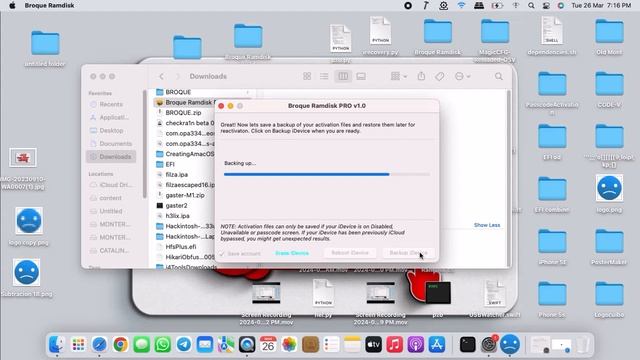Open Podcasts from the Dock

click(x=416, y=345)
